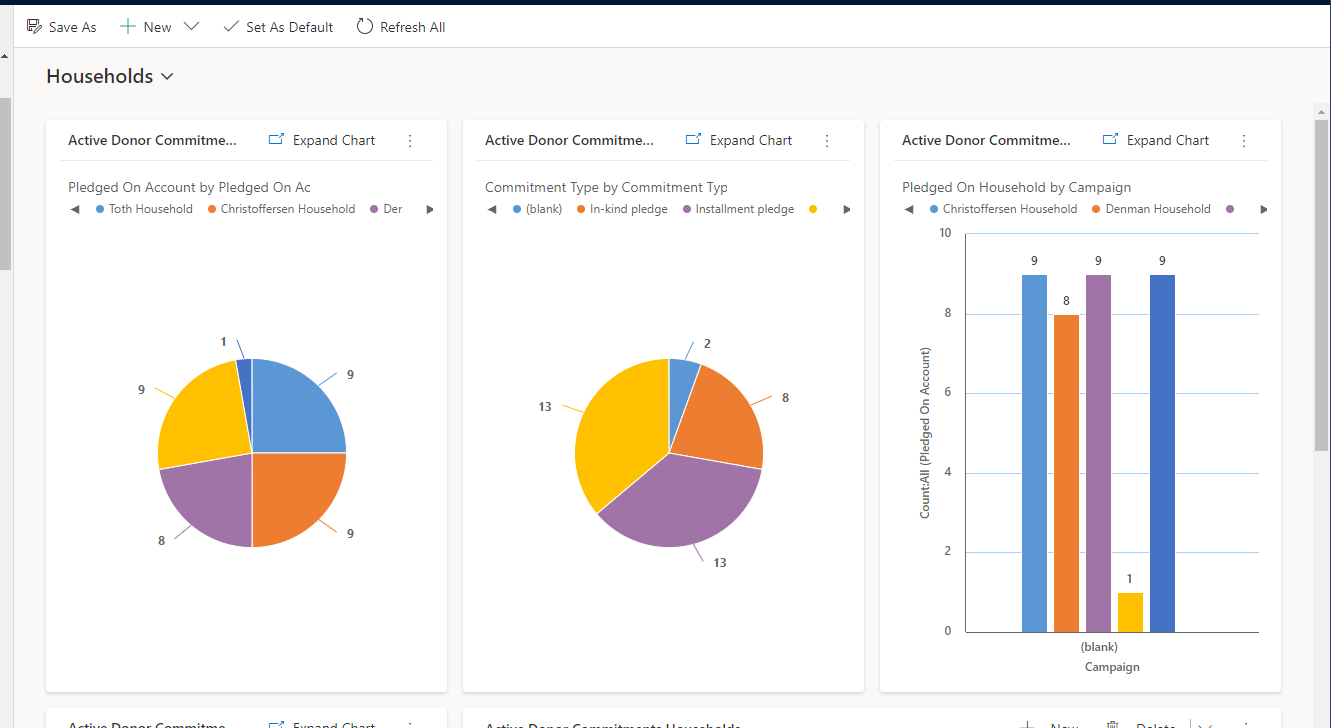
Task: Click the 'Commitment Type by Commitment Typ' chart title
Action: pyautogui.click(x=606, y=187)
